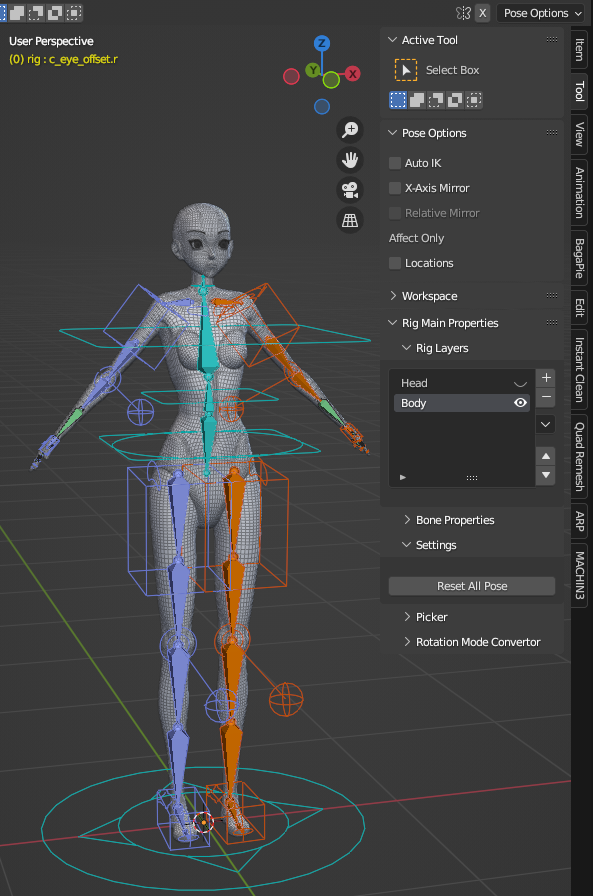Click the pose mirror icon beside X button
This screenshot has width=593, height=896.
click(463, 13)
